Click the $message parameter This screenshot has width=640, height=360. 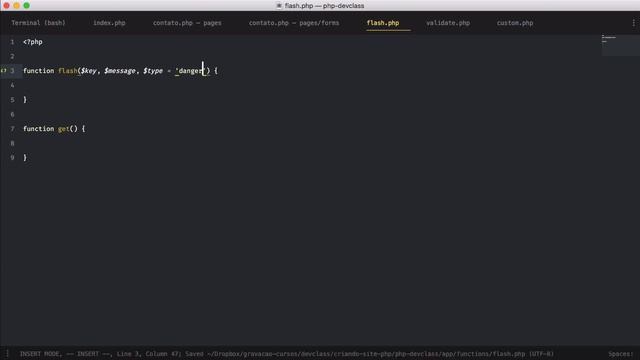pyautogui.click(x=120, y=71)
